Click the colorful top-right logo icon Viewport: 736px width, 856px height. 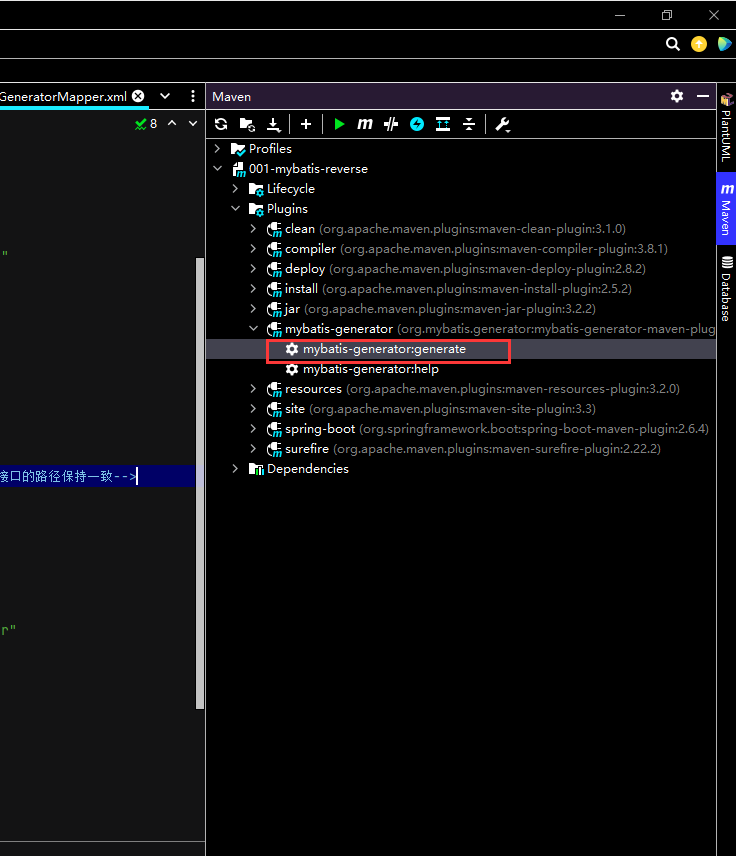(725, 44)
